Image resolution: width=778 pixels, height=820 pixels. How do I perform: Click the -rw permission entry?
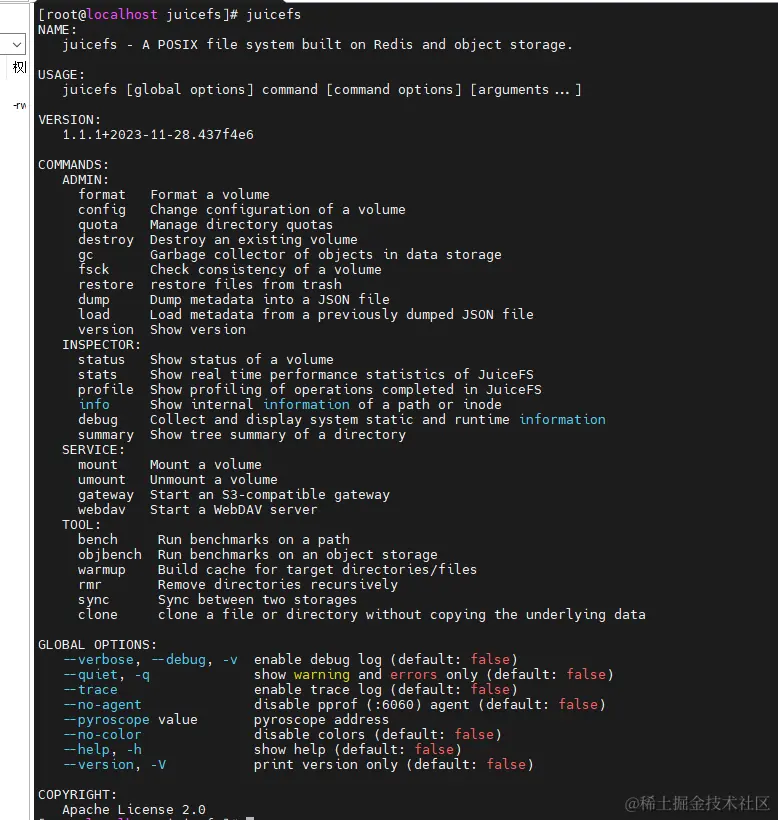pyautogui.click(x=19, y=105)
